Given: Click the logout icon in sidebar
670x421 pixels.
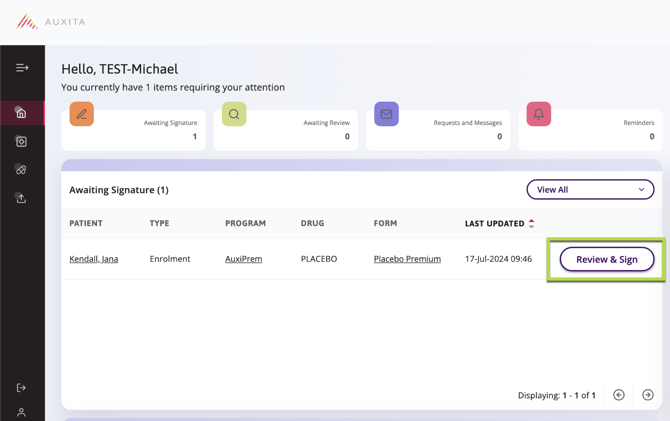Looking at the screenshot, I should coord(21,387).
